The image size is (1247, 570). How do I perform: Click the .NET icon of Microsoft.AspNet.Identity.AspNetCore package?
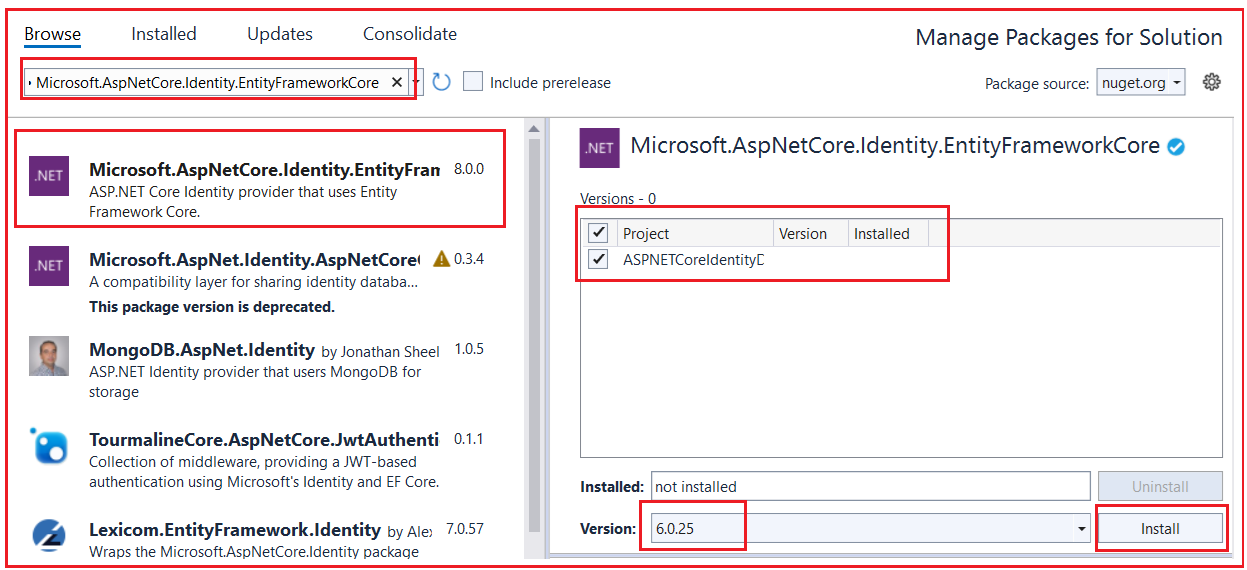pos(49,266)
